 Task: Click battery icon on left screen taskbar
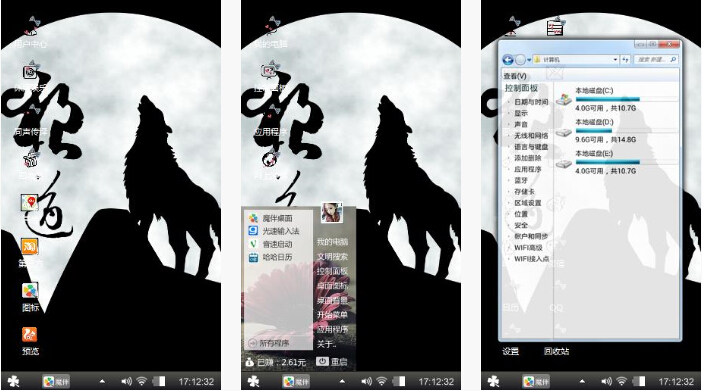coord(159,382)
